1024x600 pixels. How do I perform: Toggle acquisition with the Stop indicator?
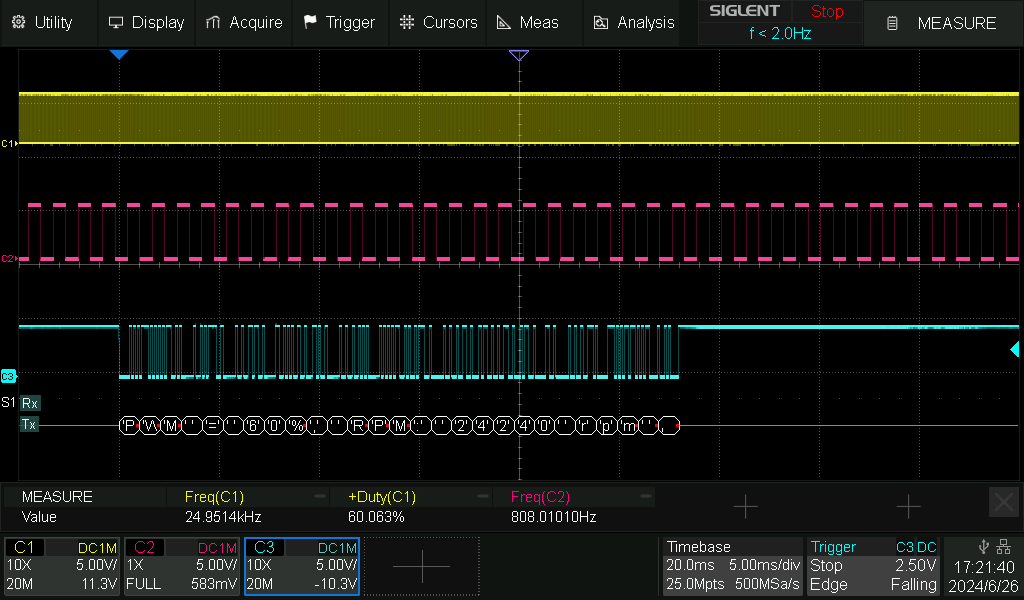coord(827,12)
